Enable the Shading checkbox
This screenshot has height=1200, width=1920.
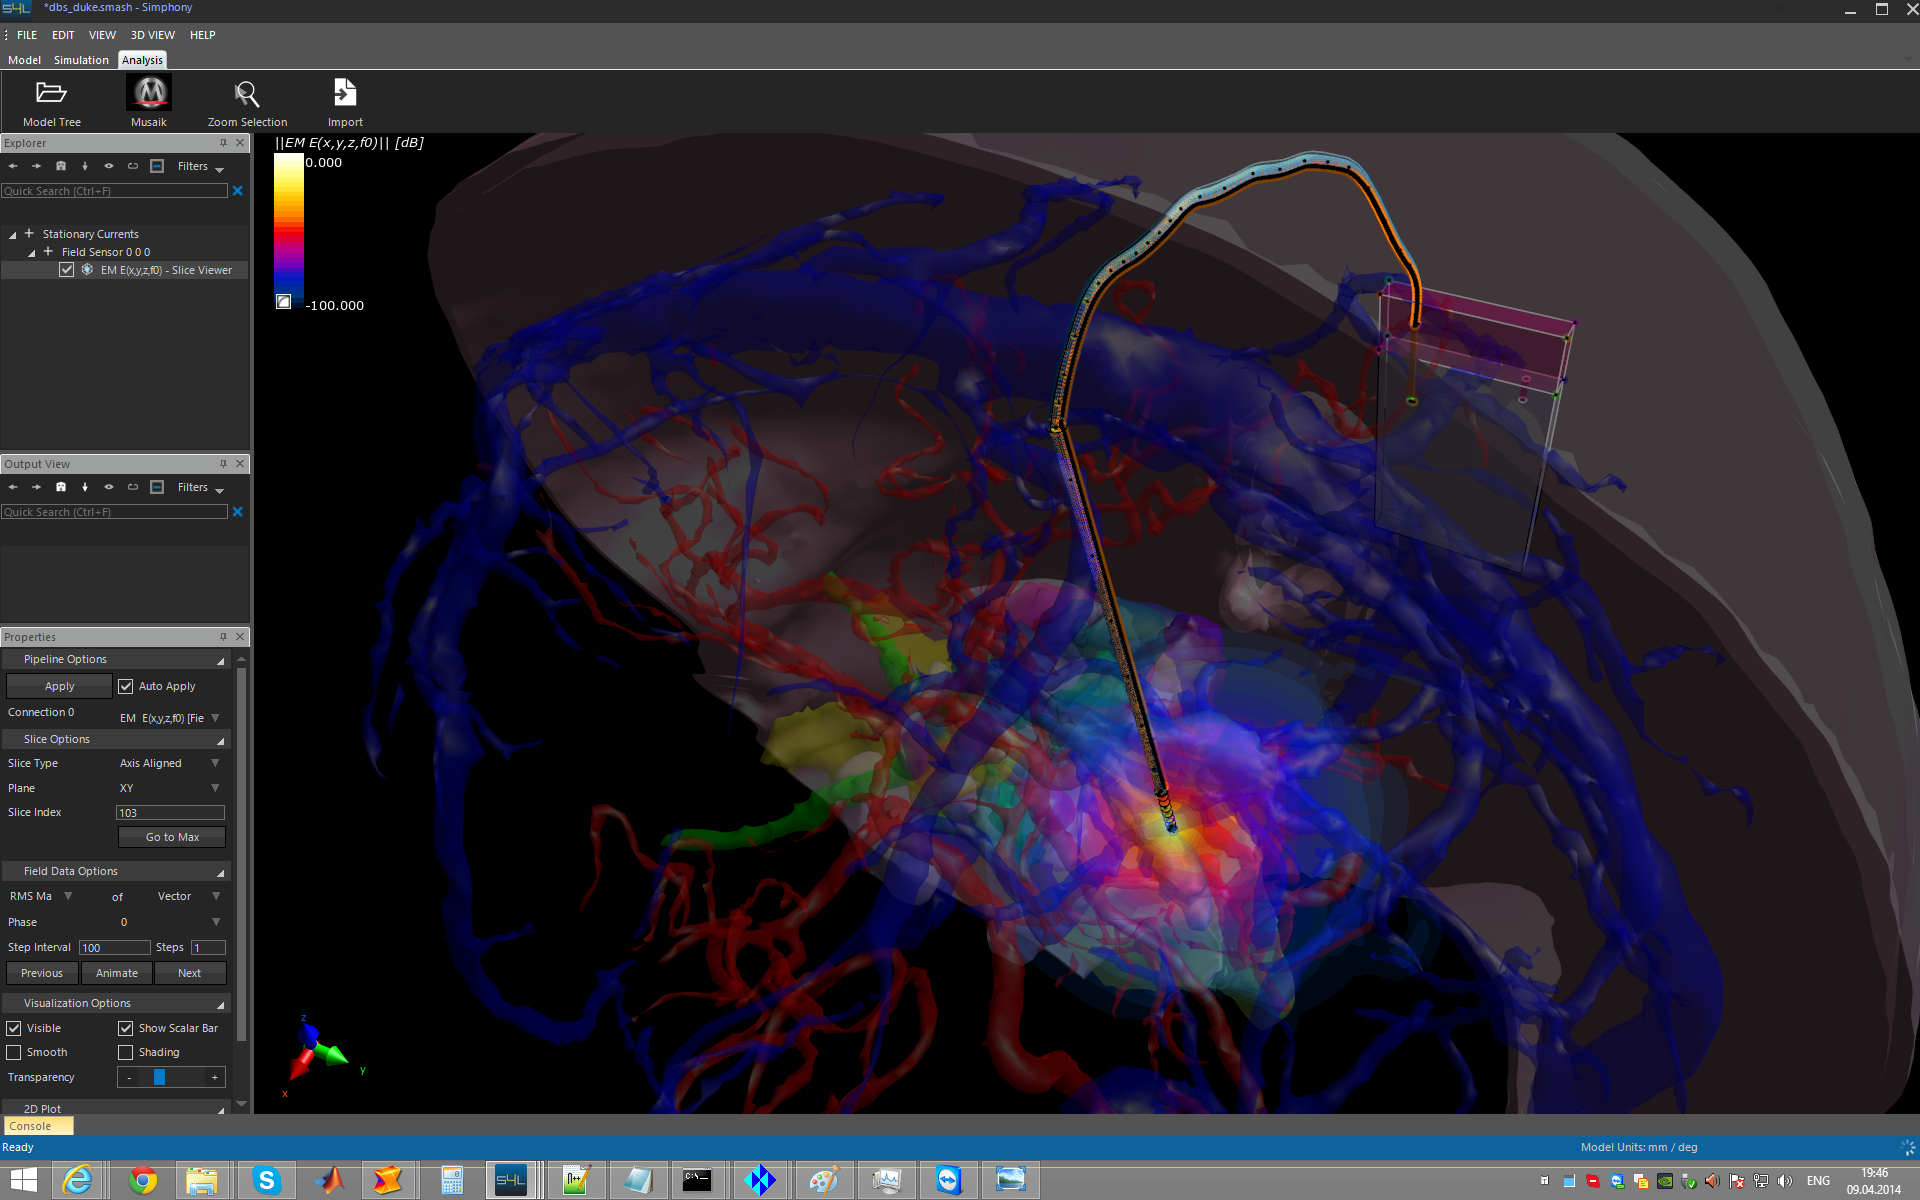pos(126,1052)
